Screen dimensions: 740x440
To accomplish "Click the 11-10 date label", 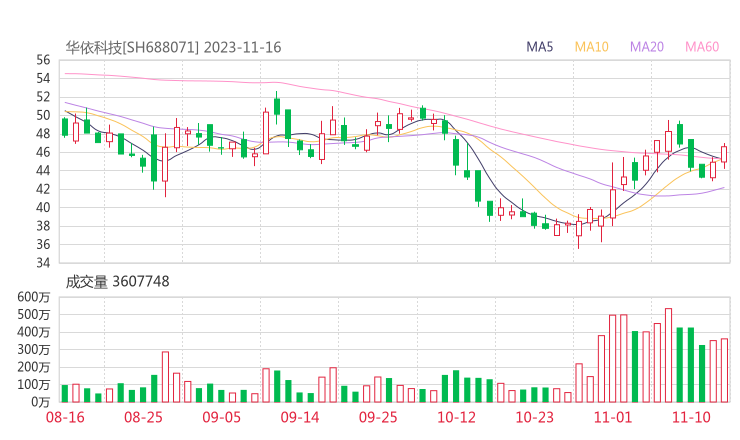I will [691, 417].
